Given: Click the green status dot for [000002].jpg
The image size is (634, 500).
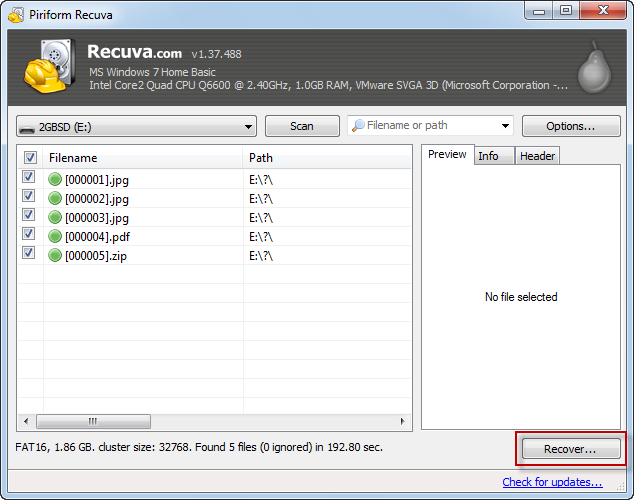Looking at the screenshot, I should click(55, 198).
